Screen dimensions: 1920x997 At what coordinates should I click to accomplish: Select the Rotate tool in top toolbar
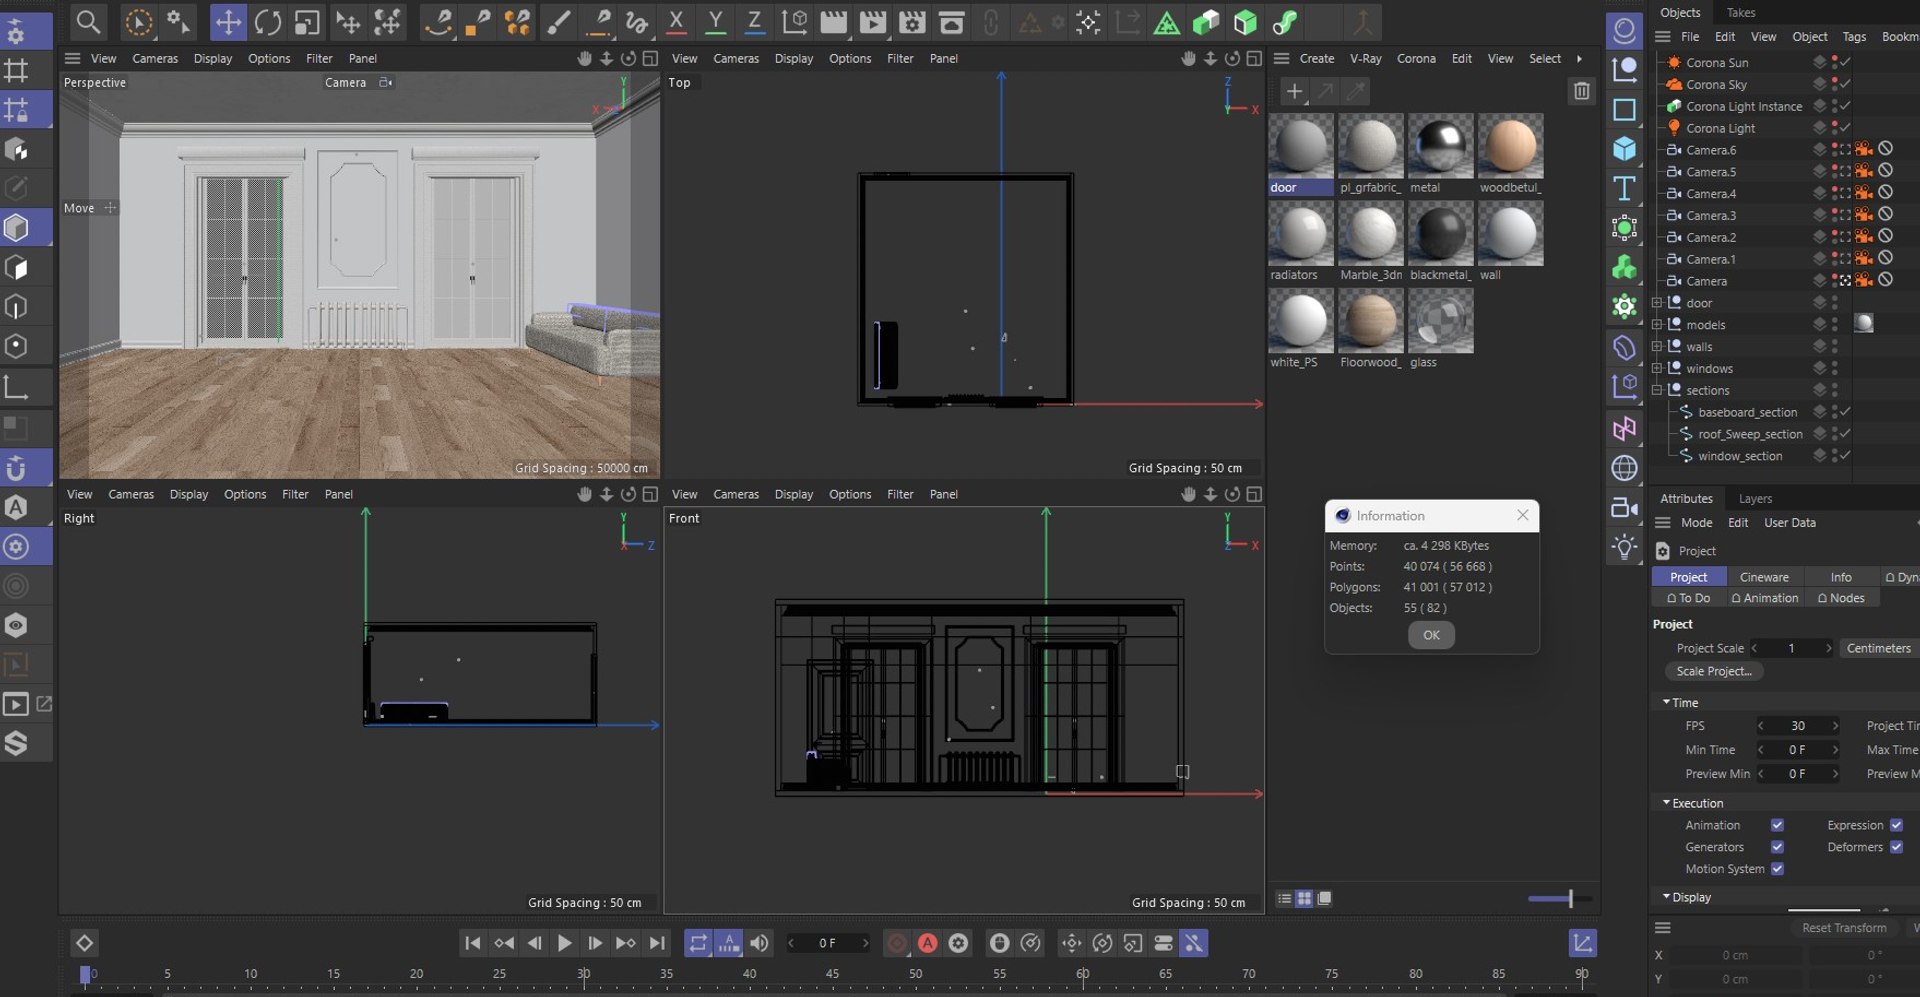coord(267,22)
